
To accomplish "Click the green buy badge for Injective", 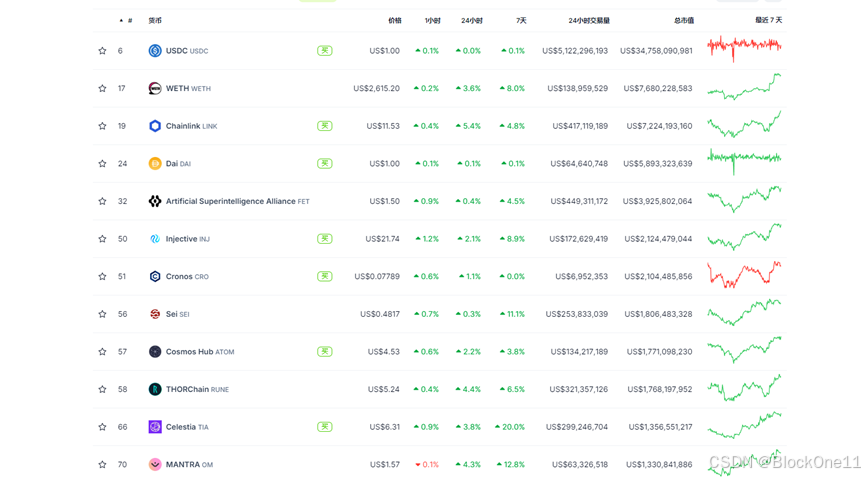I will (x=325, y=239).
